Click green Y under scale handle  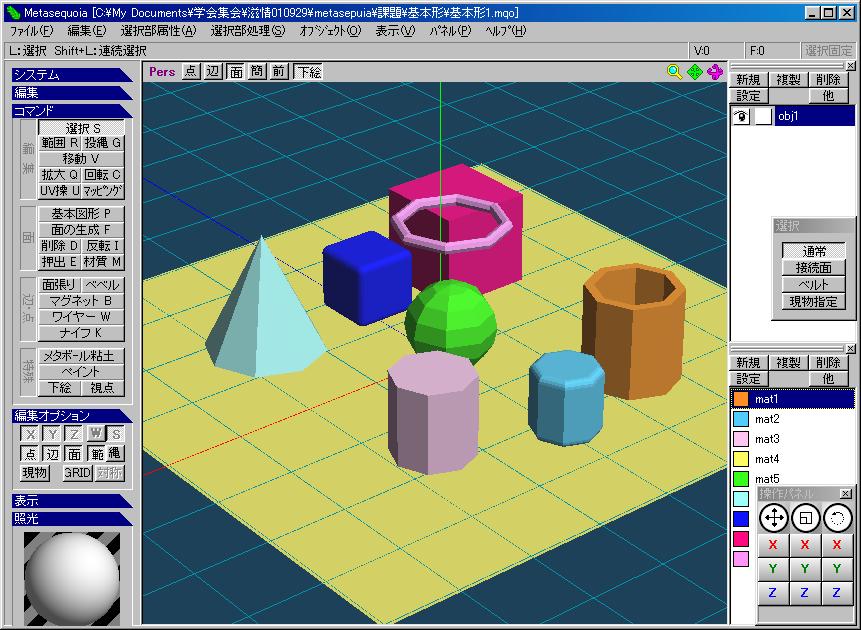point(805,568)
